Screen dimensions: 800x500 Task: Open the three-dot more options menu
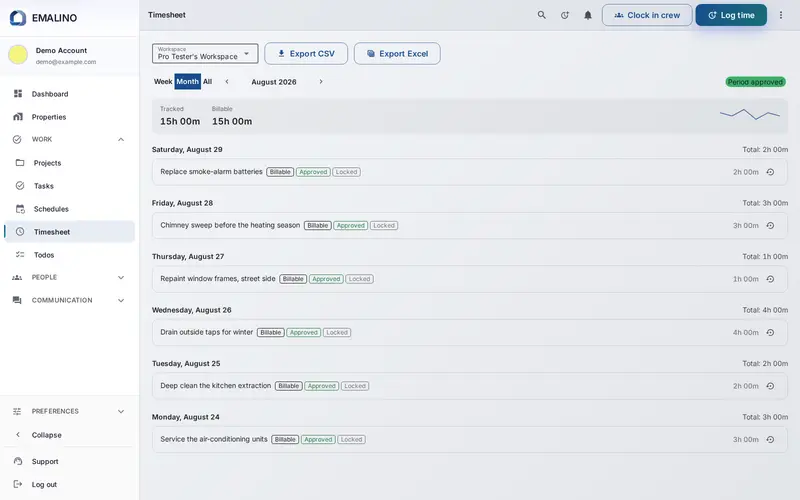tap(781, 15)
